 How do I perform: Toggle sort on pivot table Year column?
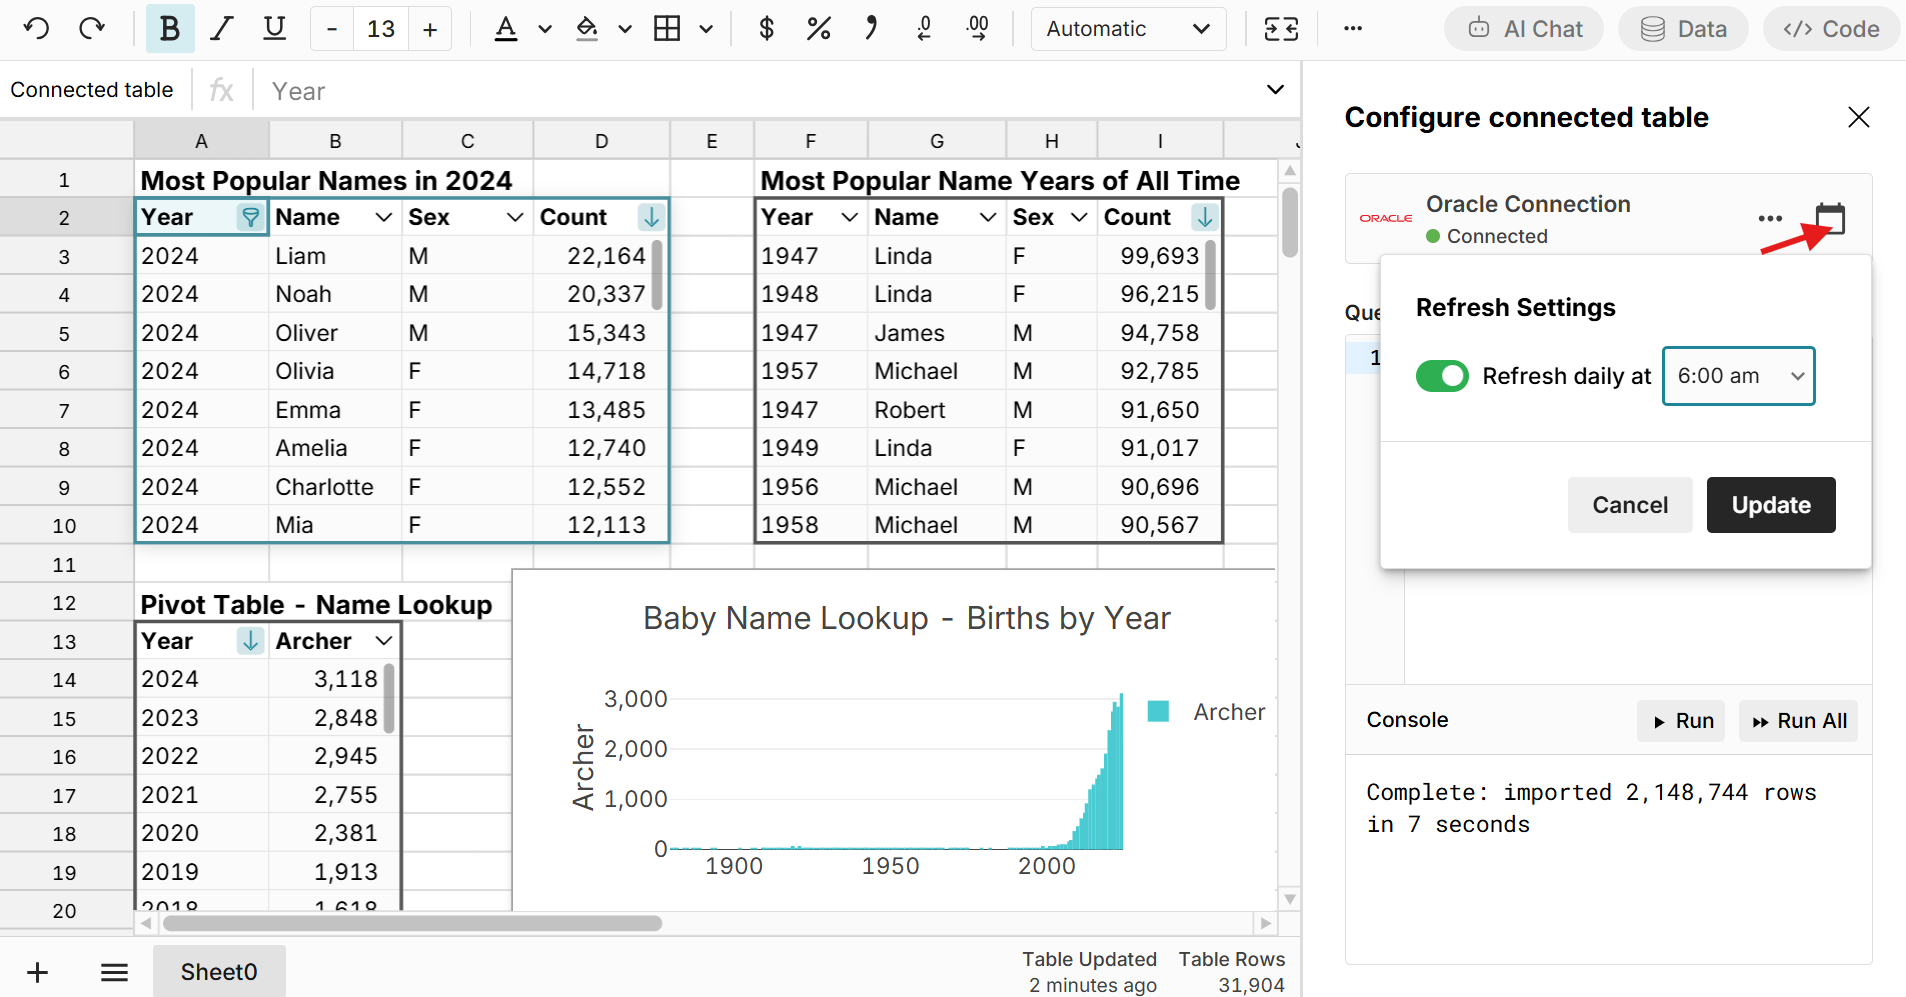point(250,641)
